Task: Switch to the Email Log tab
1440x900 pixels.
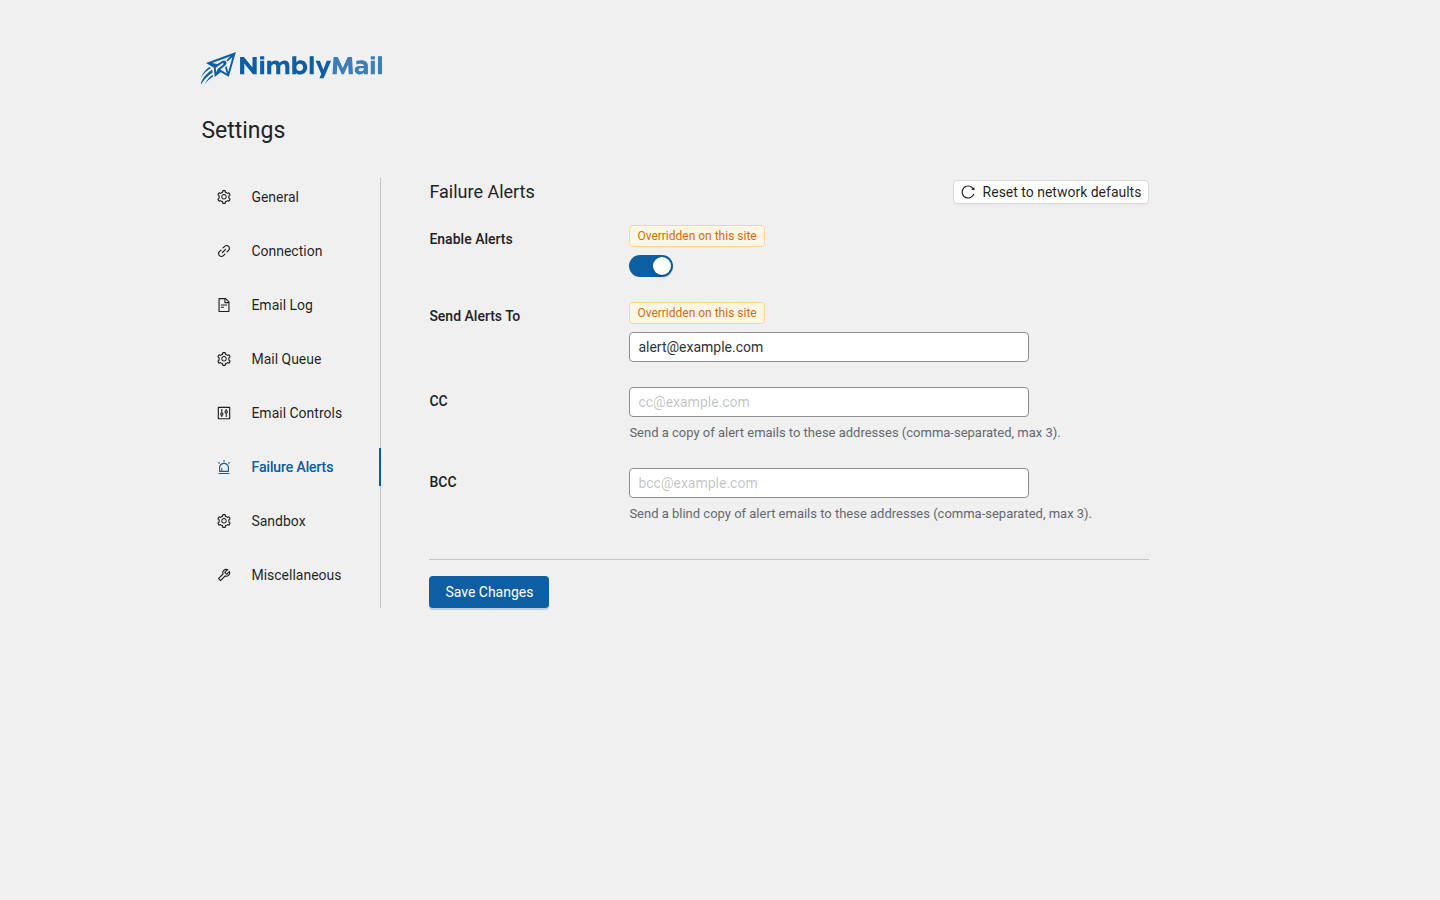Action: (x=290, y=305)
